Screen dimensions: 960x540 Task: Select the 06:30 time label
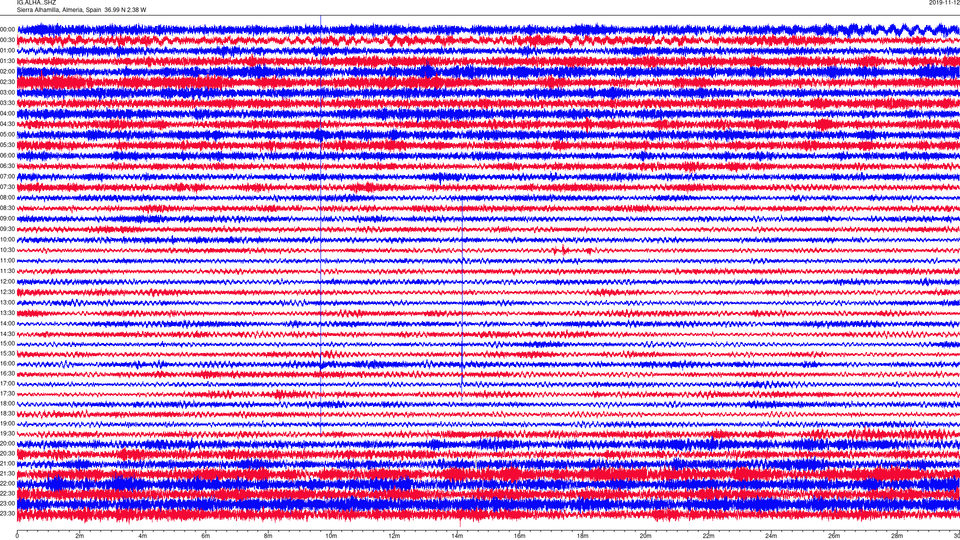tap(8, 166)
